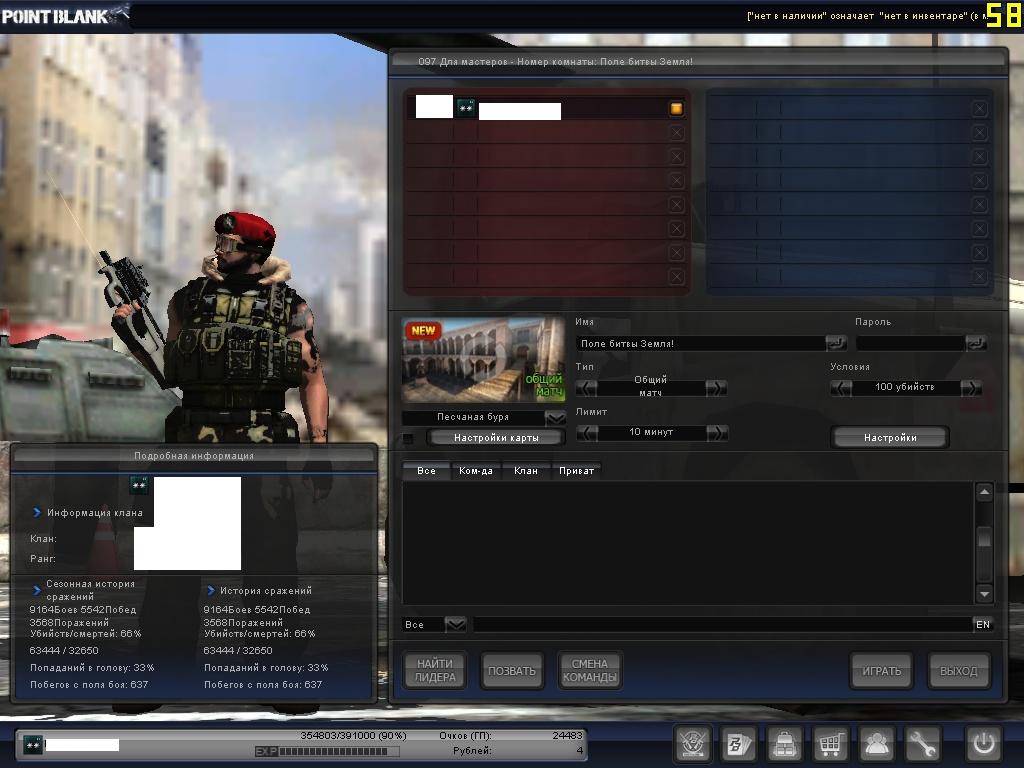Open the PB mission cards icon
Screen dimensions: 1024x768
pyautogui.click(x=738, y=744)
